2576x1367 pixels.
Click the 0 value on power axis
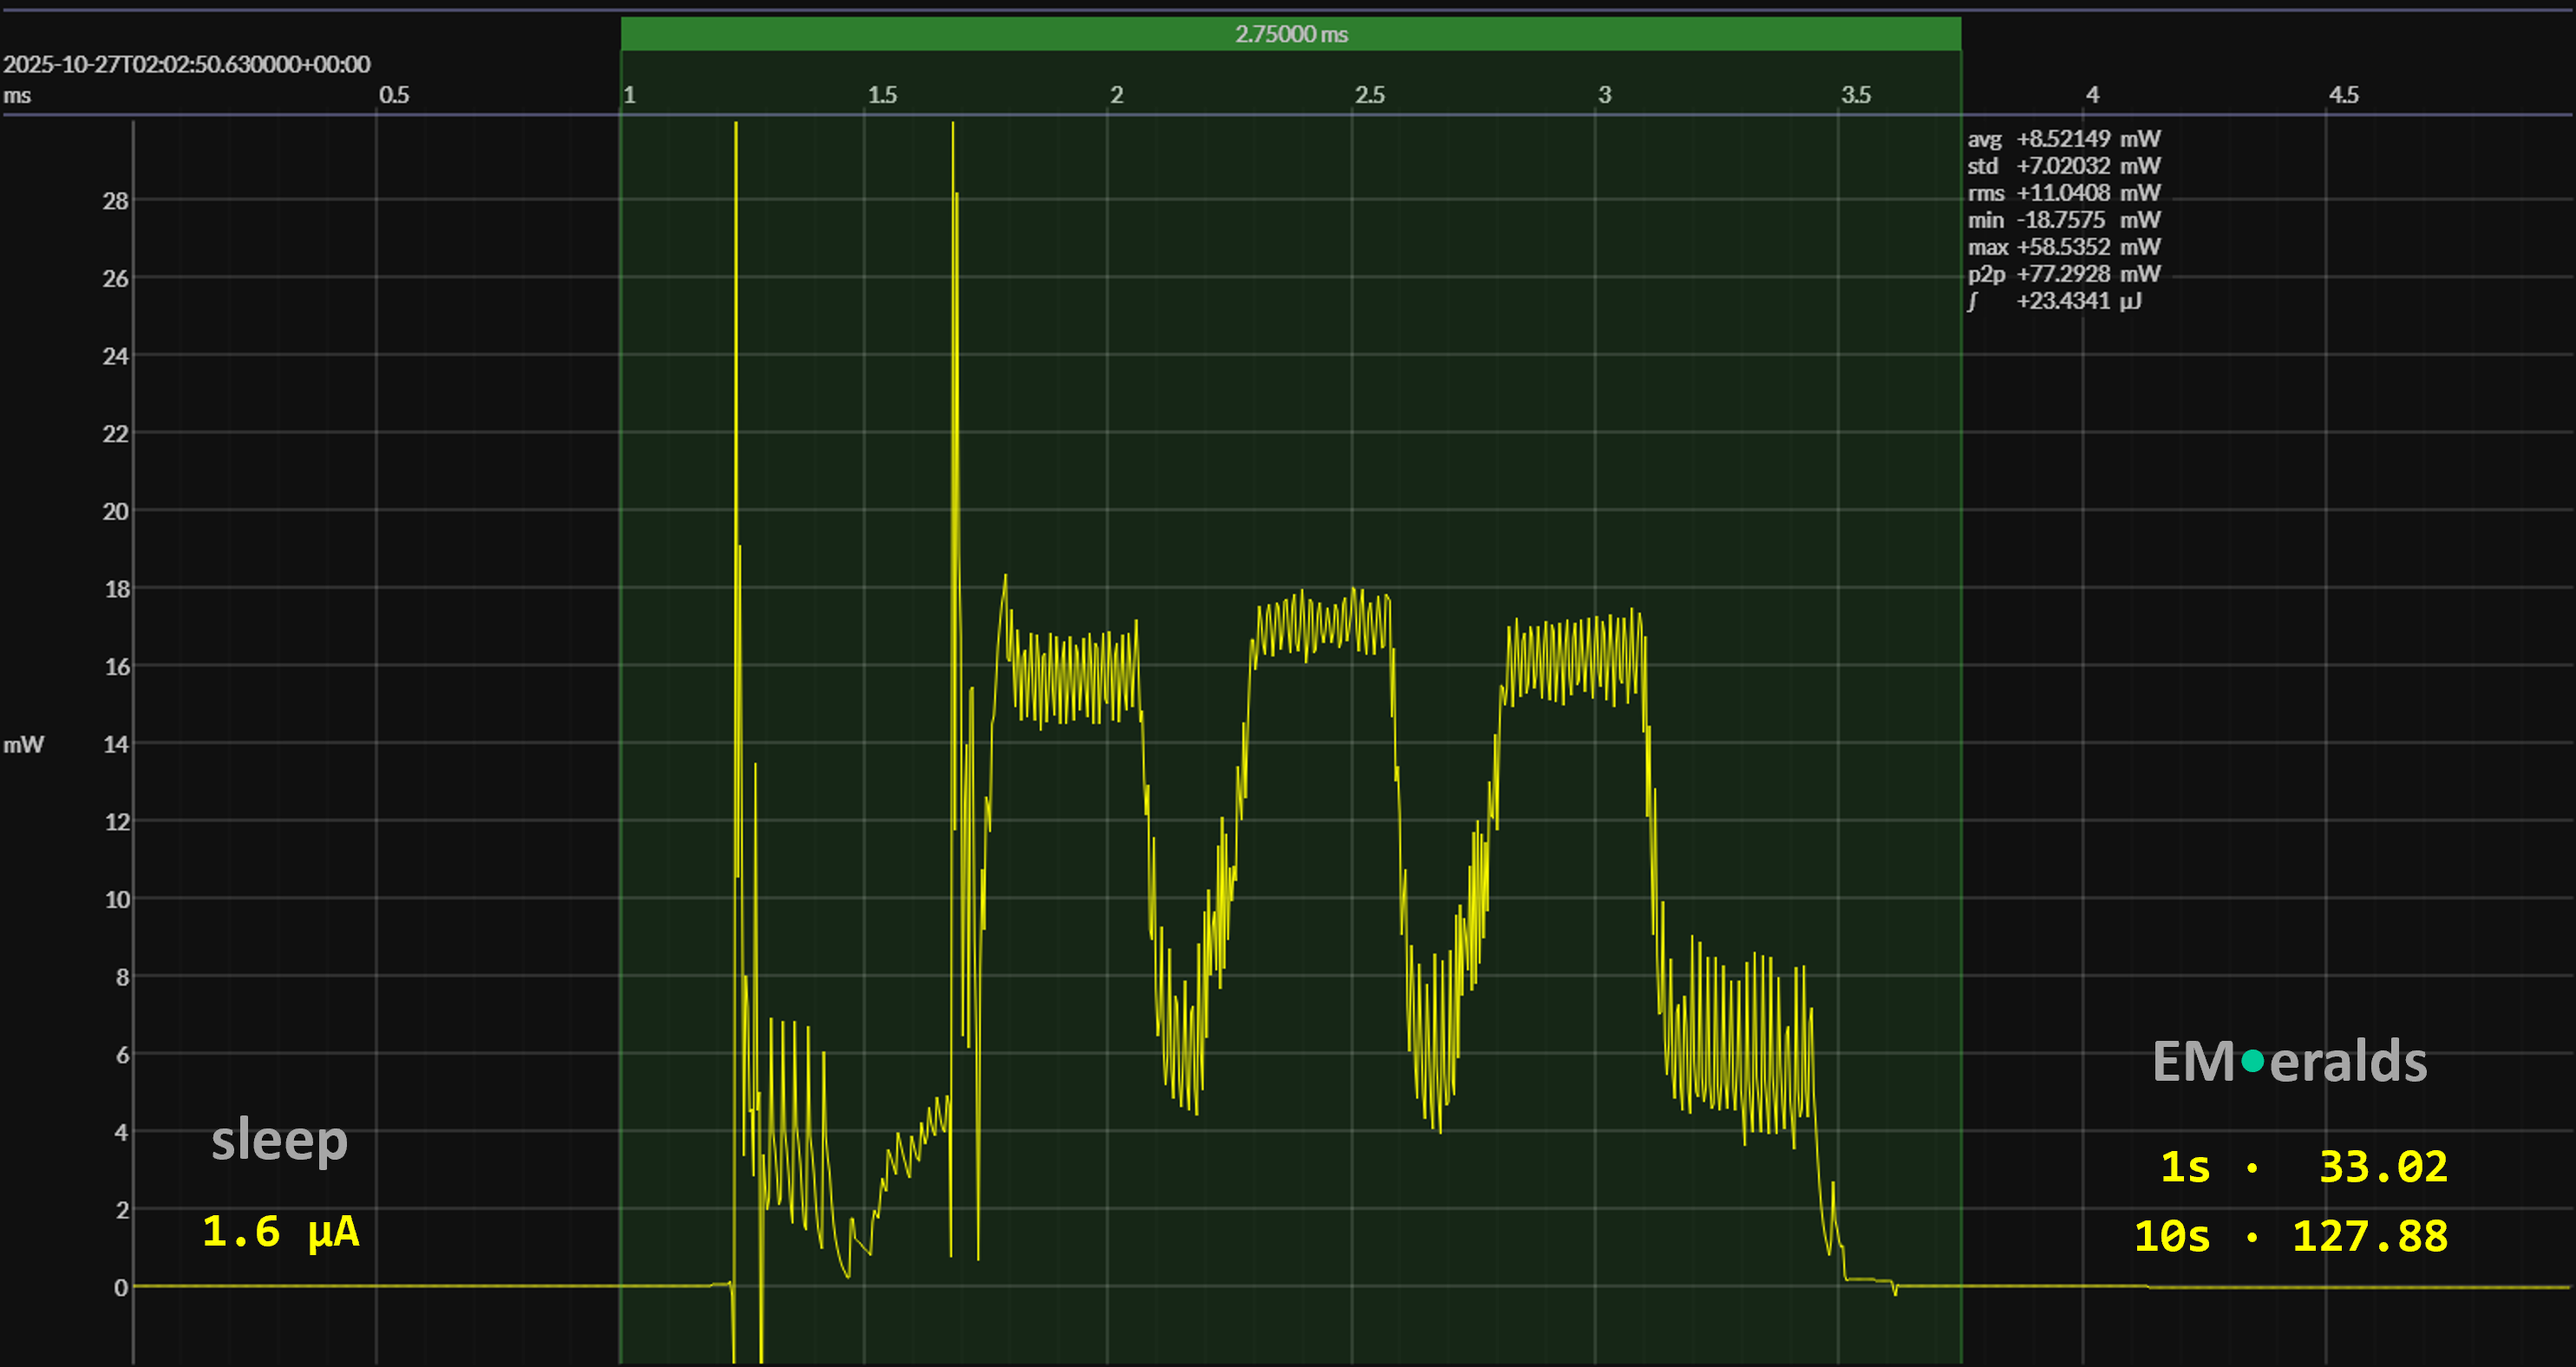pyautogui.click(x=120, y=1288)
